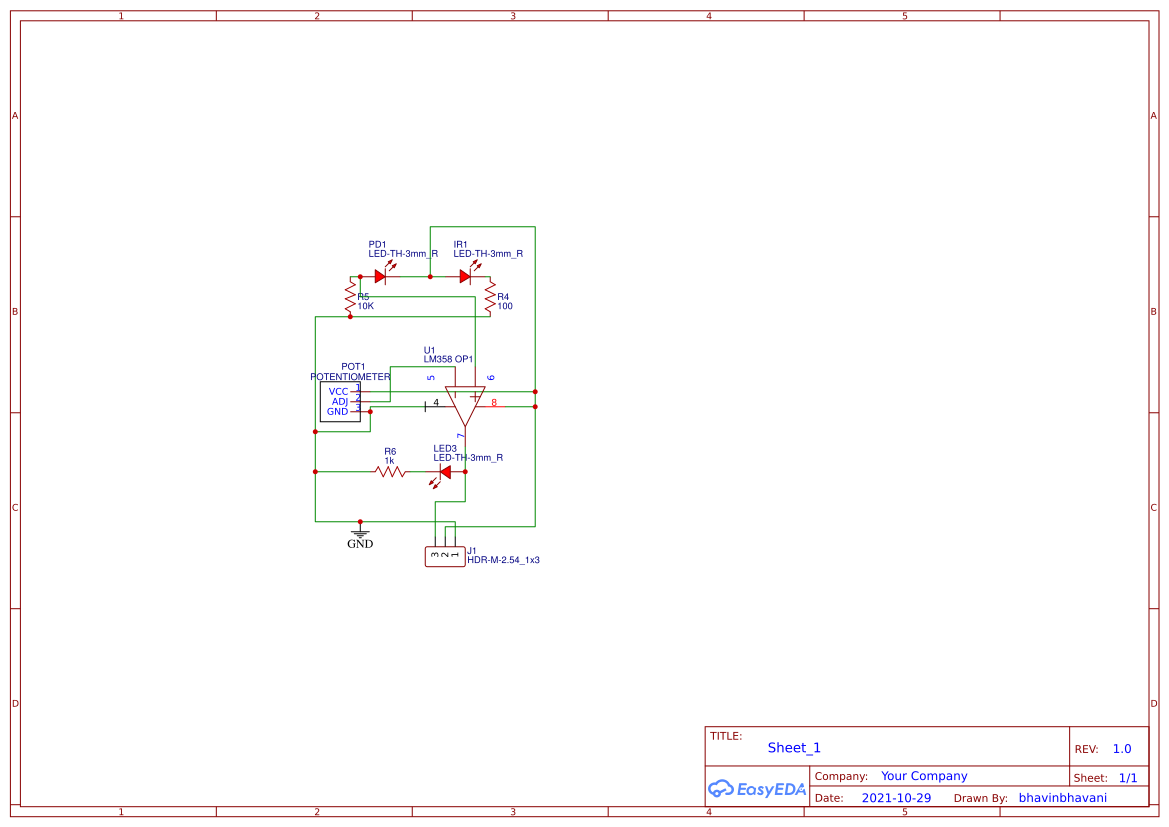
Task: Select the LM358 OP1 label
Action: tap(448, 359)
